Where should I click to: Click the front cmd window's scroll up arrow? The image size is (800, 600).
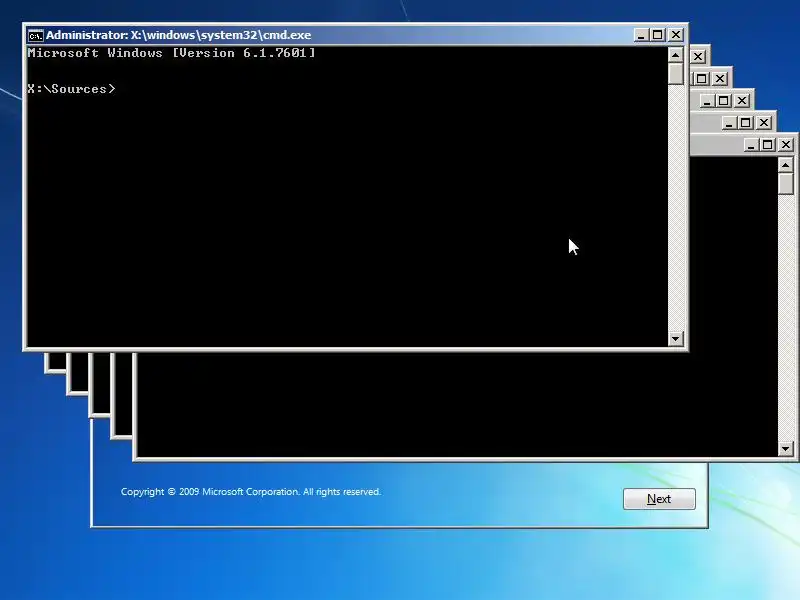[676, 55]
